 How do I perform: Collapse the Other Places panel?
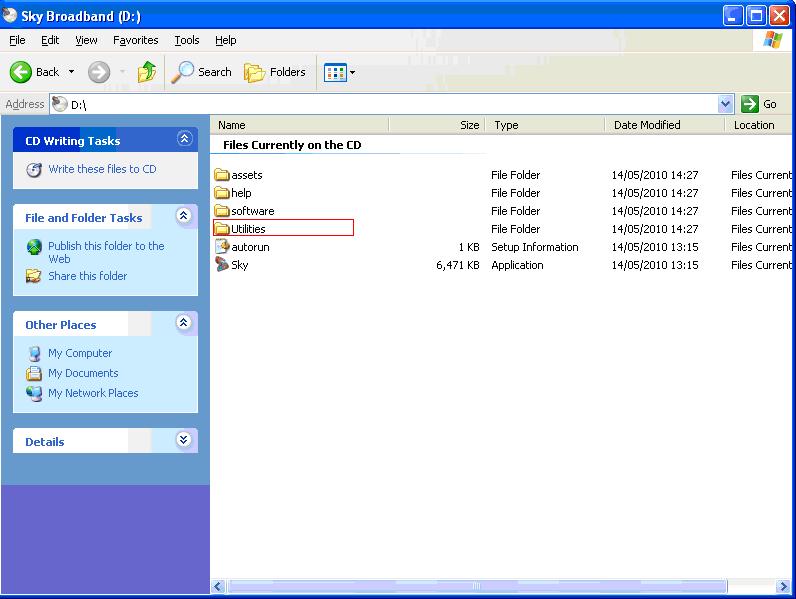[184, 322]
